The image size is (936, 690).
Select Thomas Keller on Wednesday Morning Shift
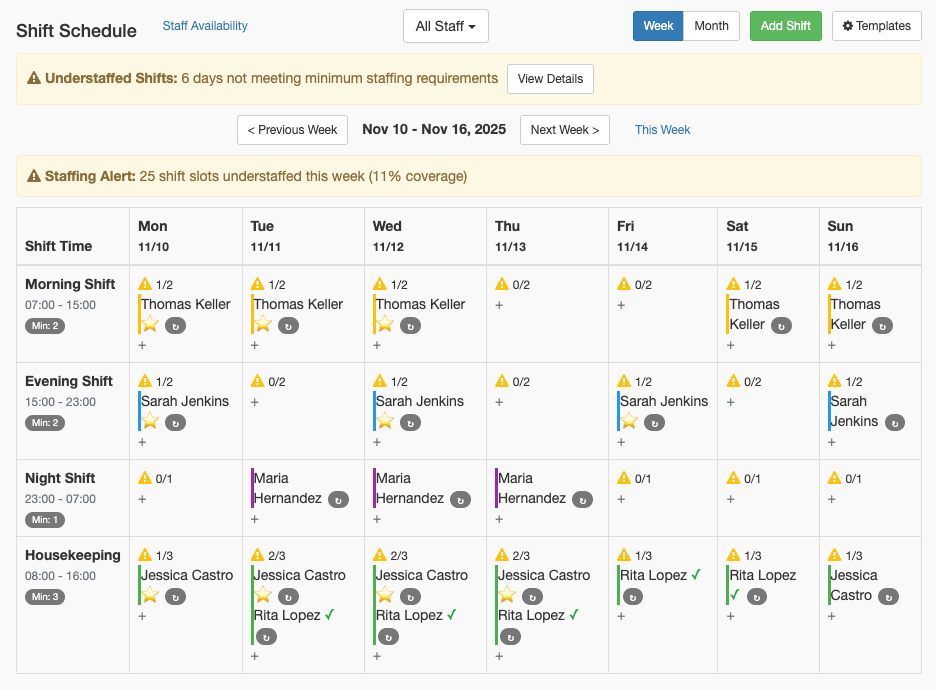[420, 304]
